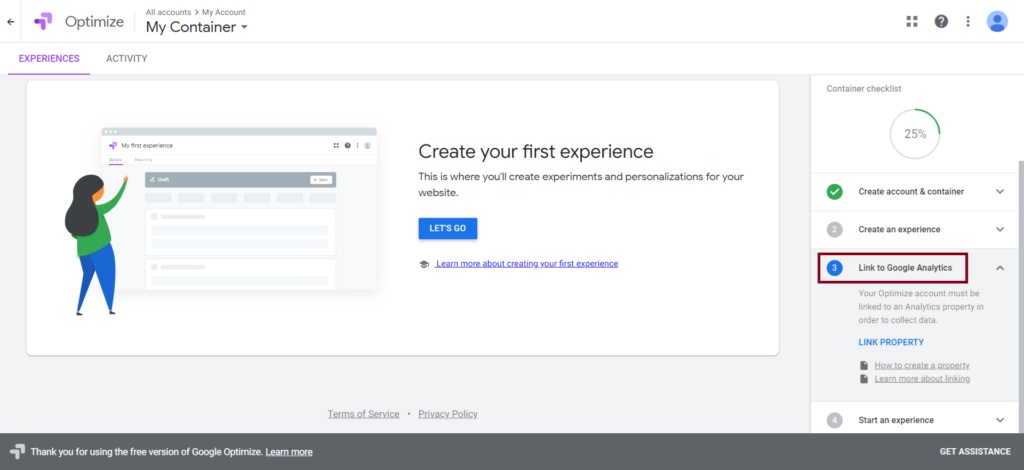The height and width of the screenshot is (470, 1024).
Task: Select the Experiences tab
Action: 49,59
